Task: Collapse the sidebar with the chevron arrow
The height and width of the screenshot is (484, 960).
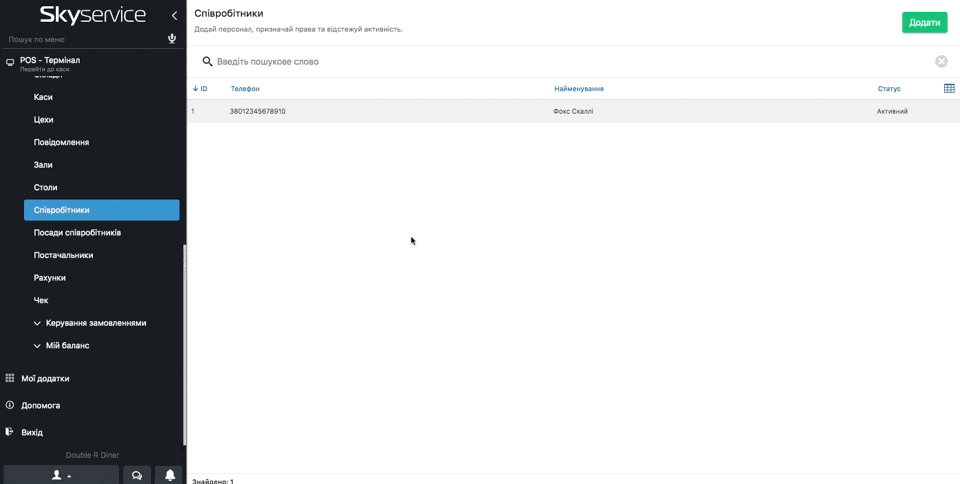Action: click(x=174, y=15)
